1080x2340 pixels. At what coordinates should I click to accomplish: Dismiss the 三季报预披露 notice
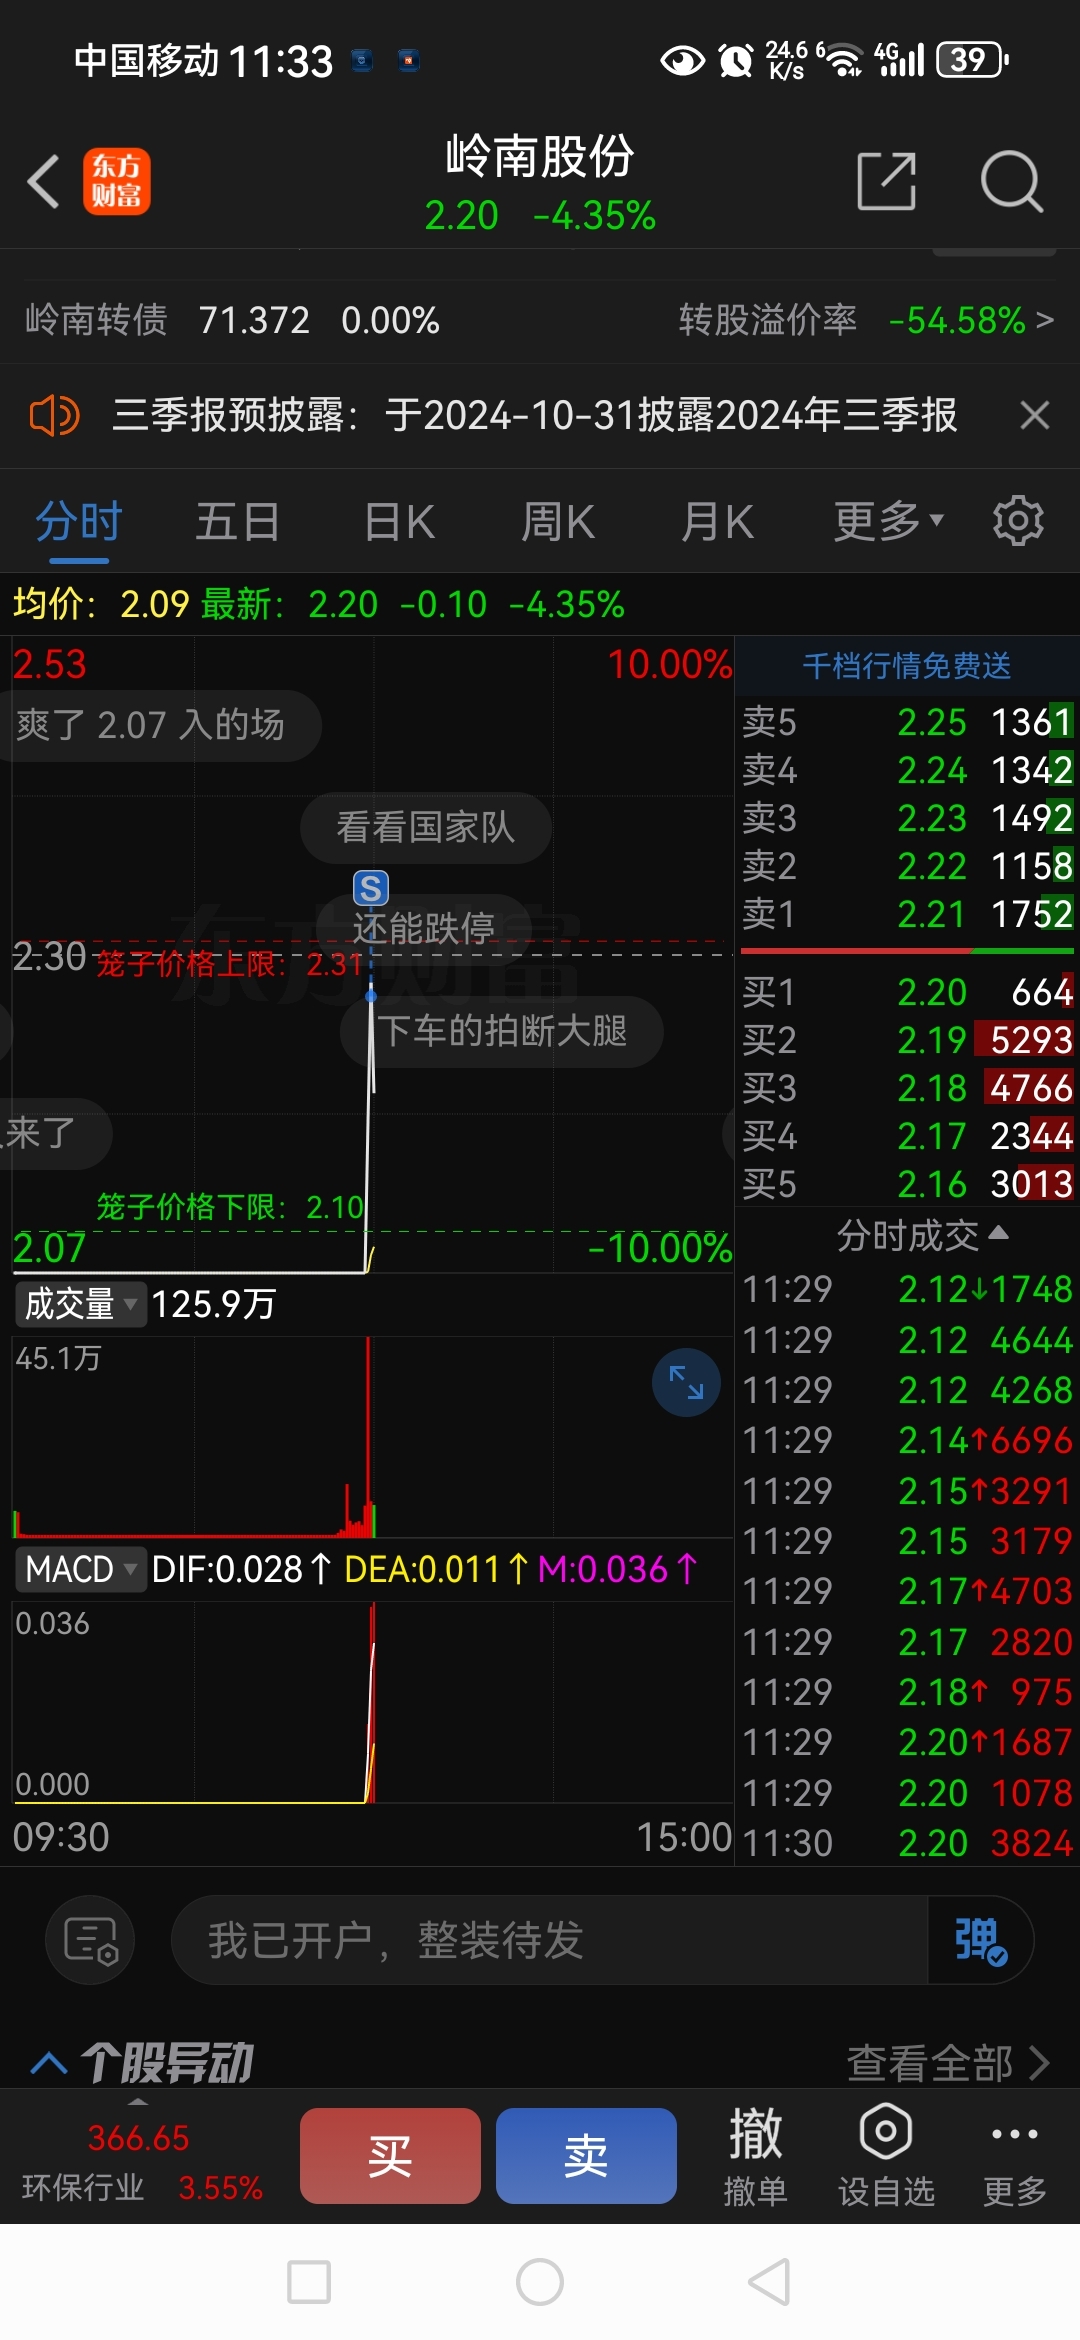point(1034,415)
